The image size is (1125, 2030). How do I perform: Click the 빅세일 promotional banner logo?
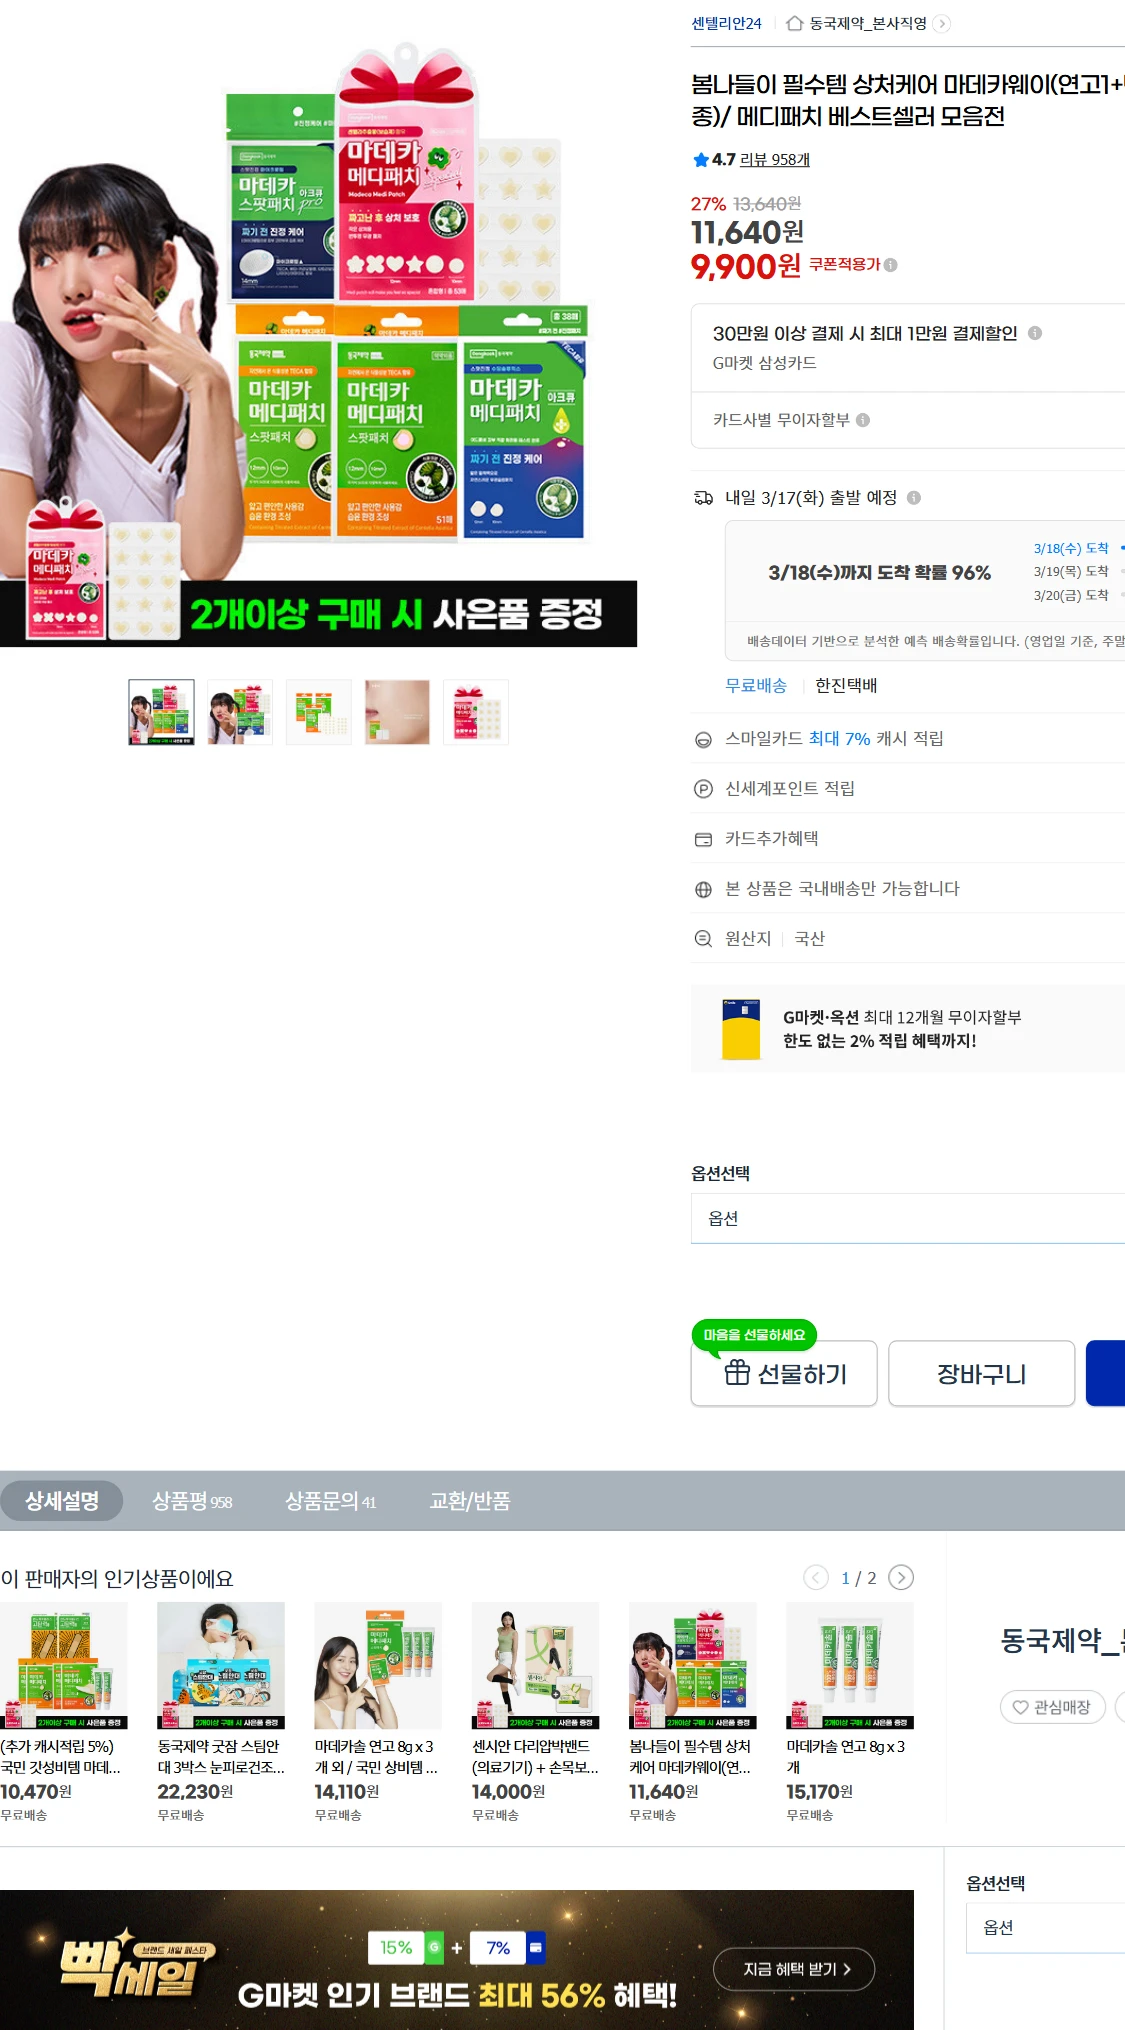click(136, 1962)
